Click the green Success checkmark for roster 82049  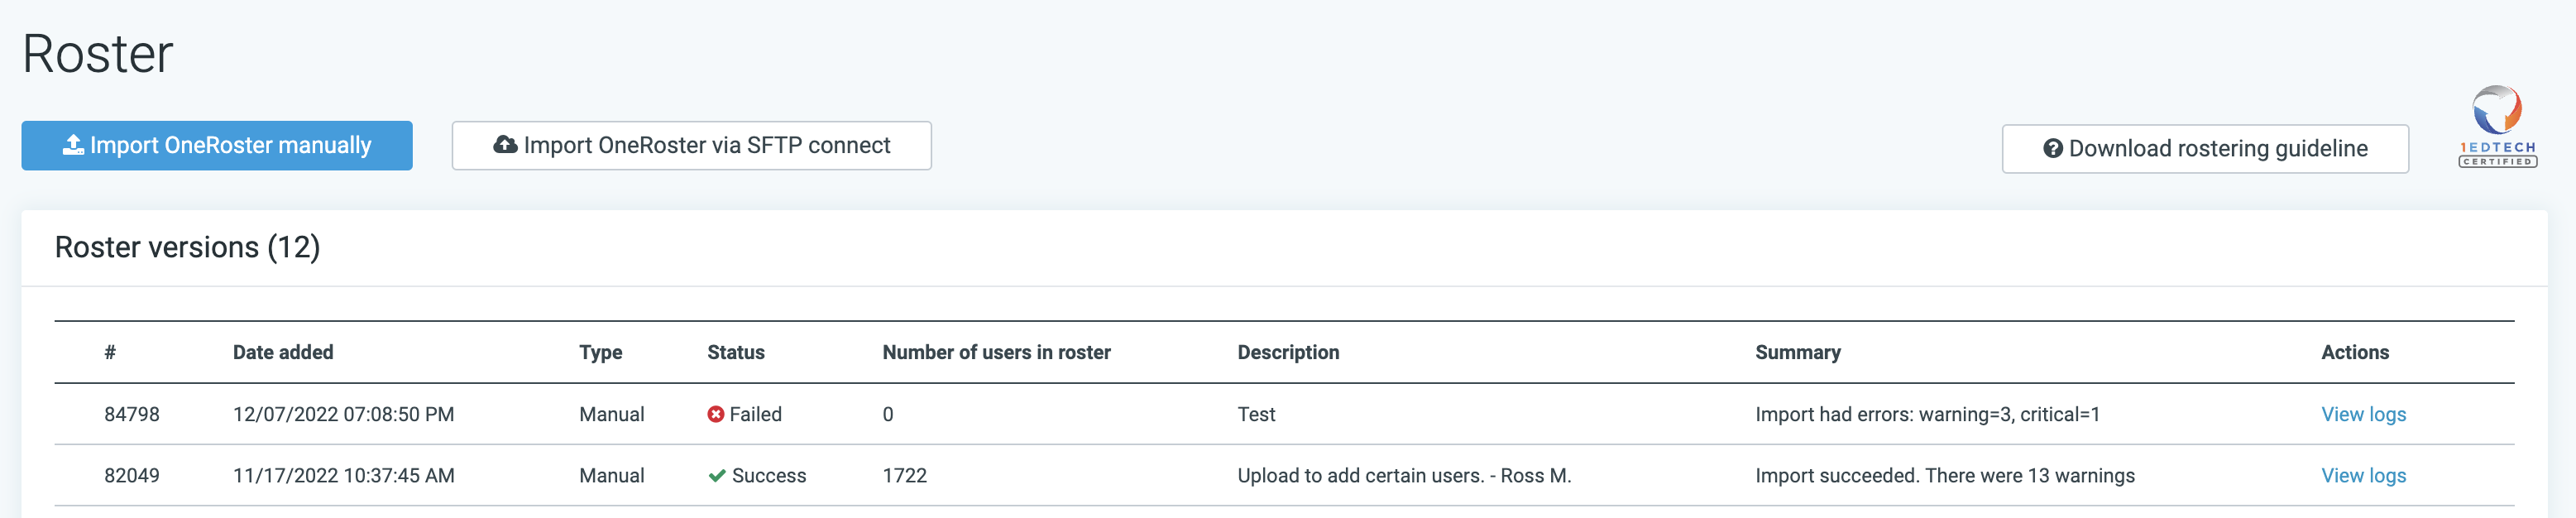(x=716, y=475)
